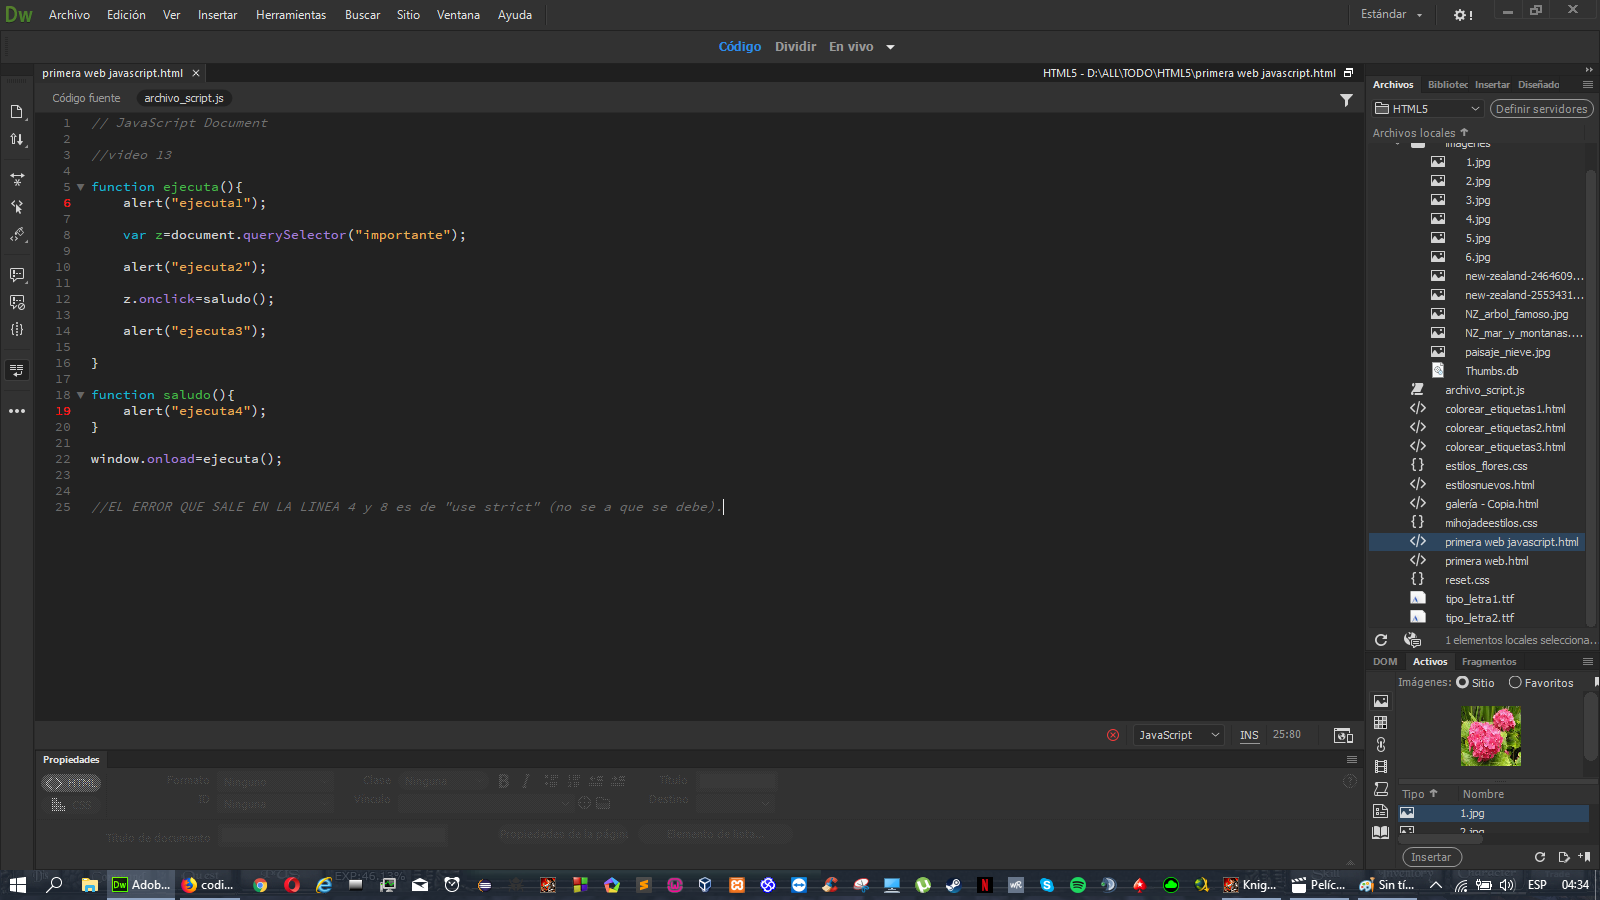Open the Sitio menu
This screenshot has width=1600, height=900.
tap(408, 15)
